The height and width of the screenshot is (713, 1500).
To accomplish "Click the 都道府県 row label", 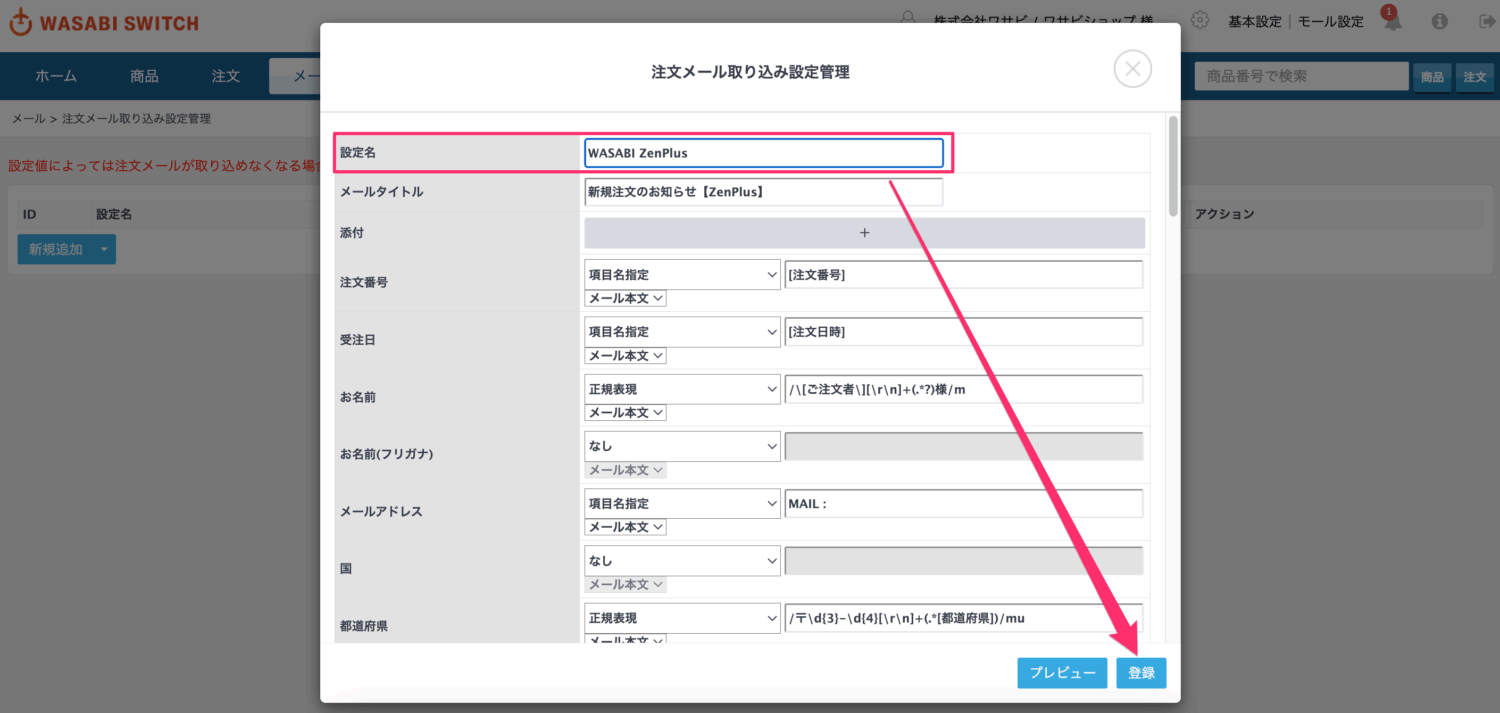I will (364, 626).
